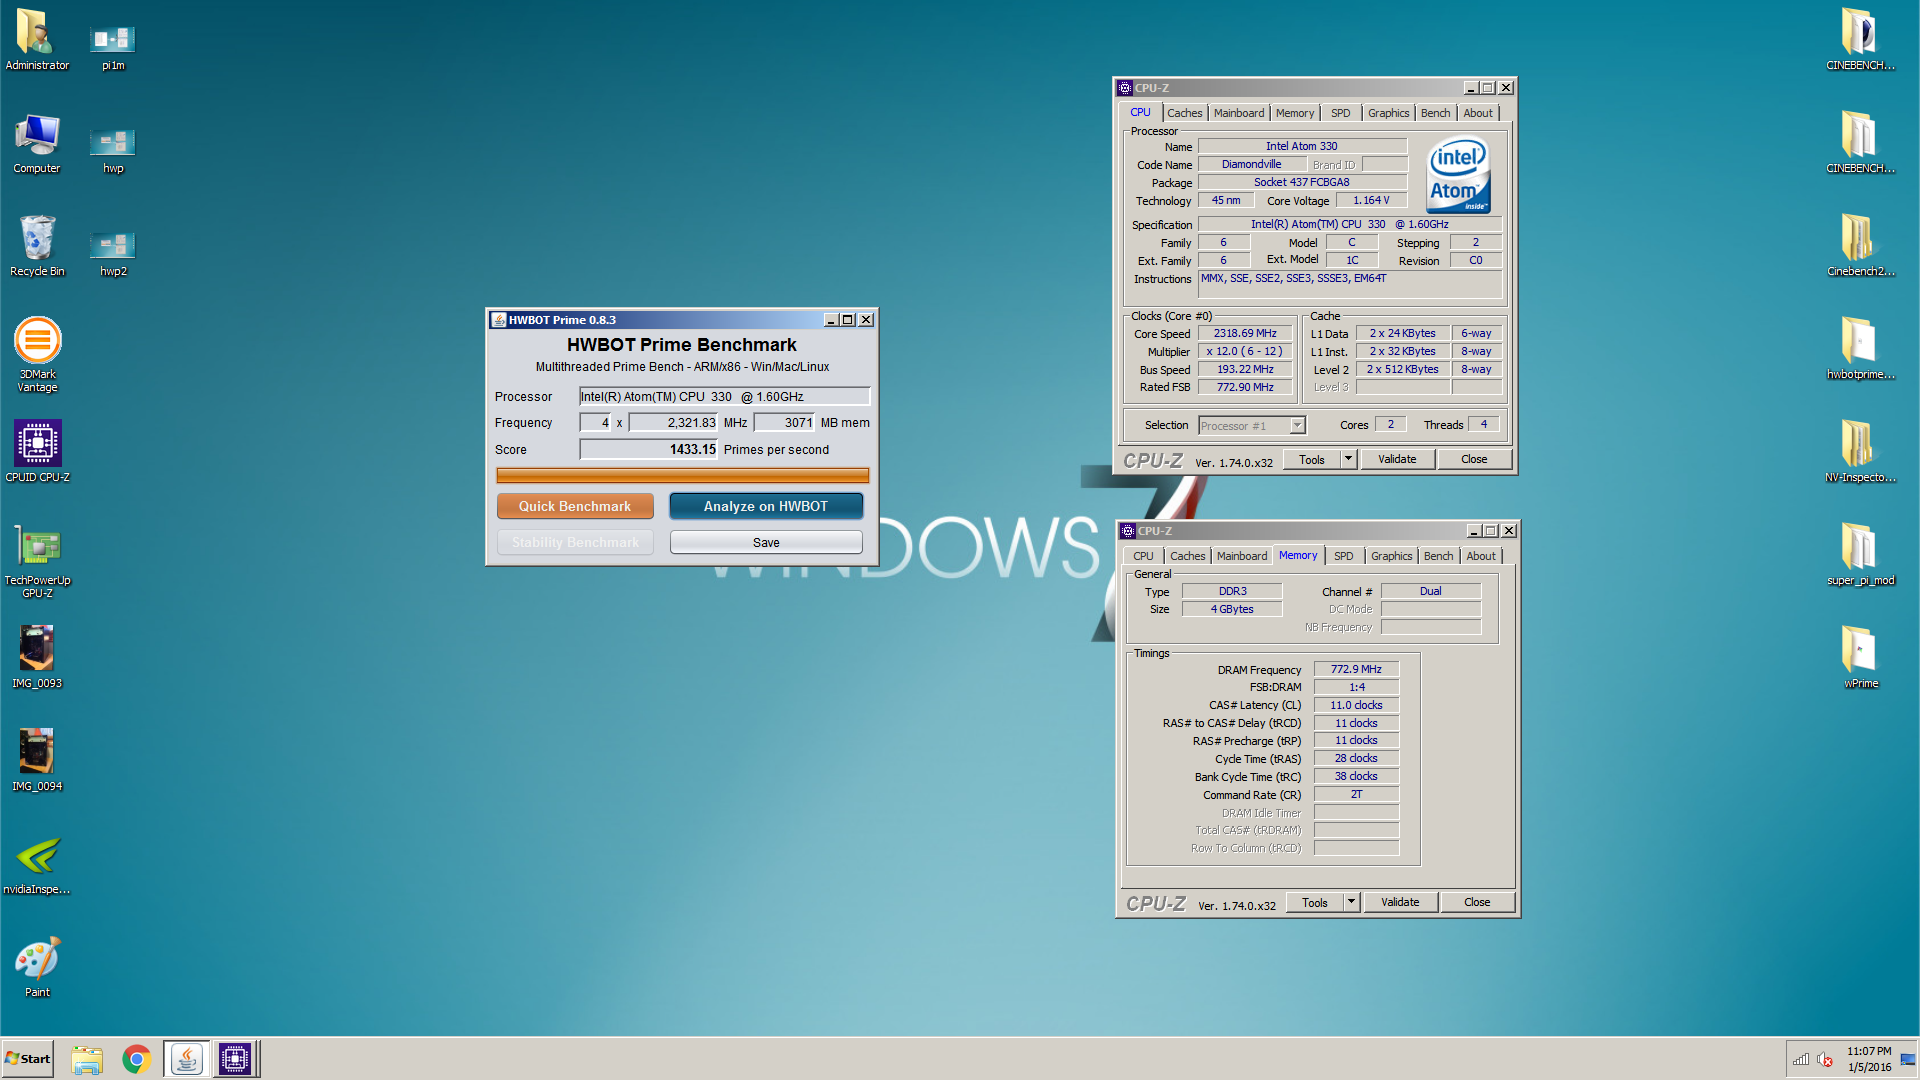This screenshot has width=1920, height=1080.
Task: Open the NV-Inspector folder icon
Action: (x=1860, y=451)
